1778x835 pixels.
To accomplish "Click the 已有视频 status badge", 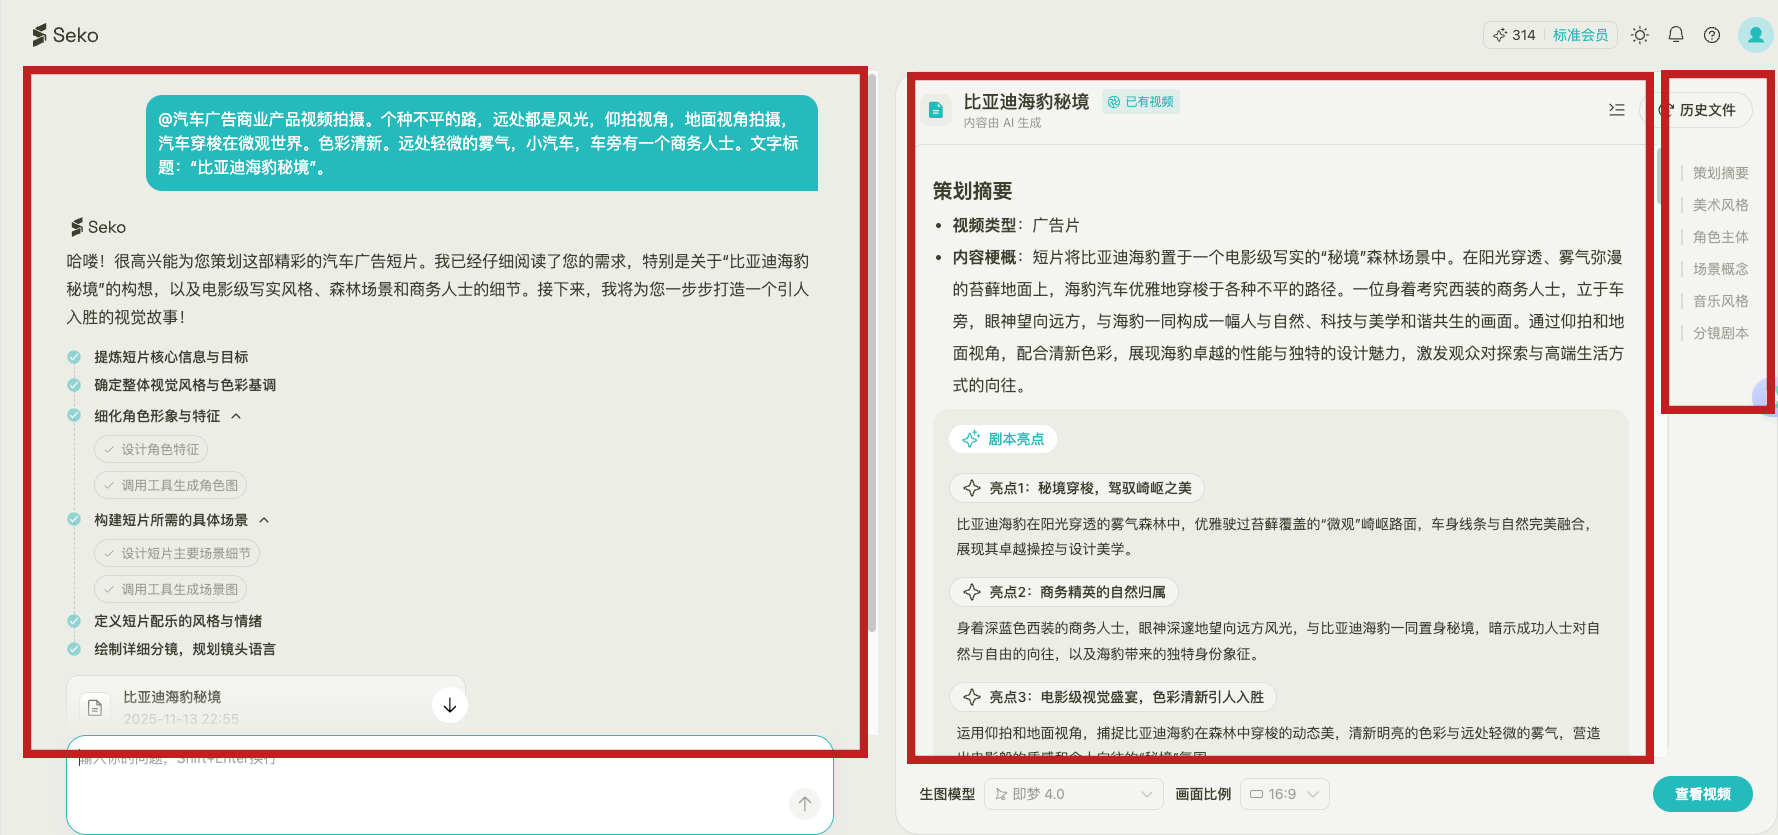I will (1141, 102).
